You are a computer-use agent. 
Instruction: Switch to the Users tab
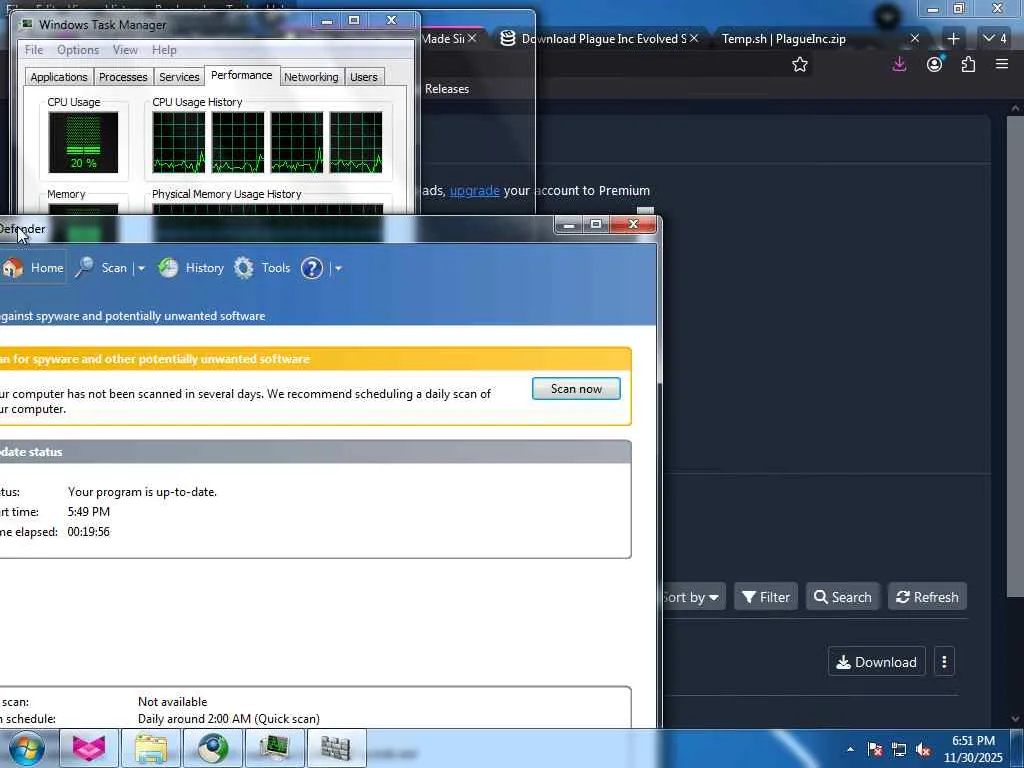(364, 77)
